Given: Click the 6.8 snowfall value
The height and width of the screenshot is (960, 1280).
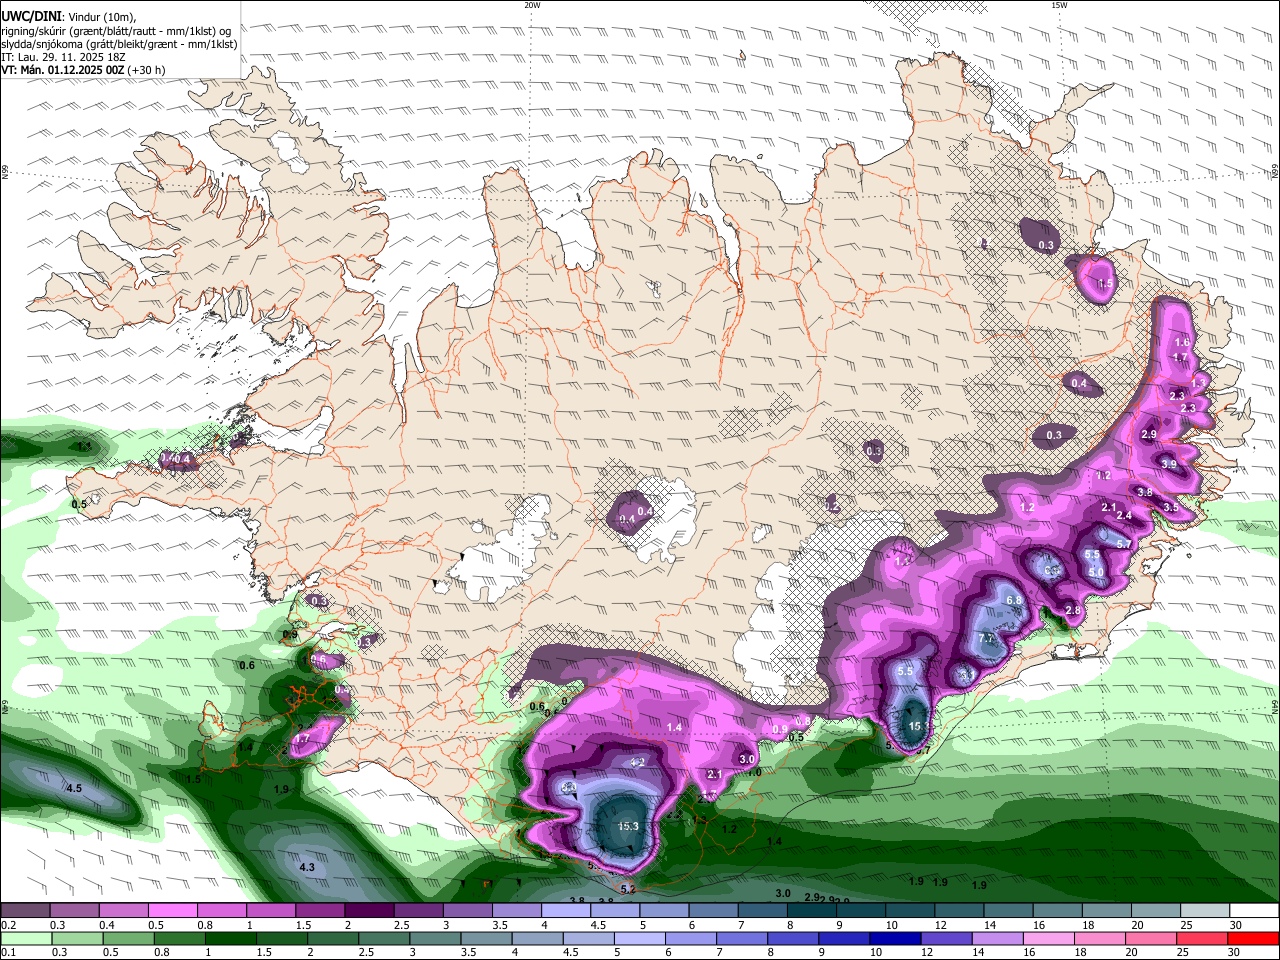Looking at the screenshot, I should (1013, 600).
